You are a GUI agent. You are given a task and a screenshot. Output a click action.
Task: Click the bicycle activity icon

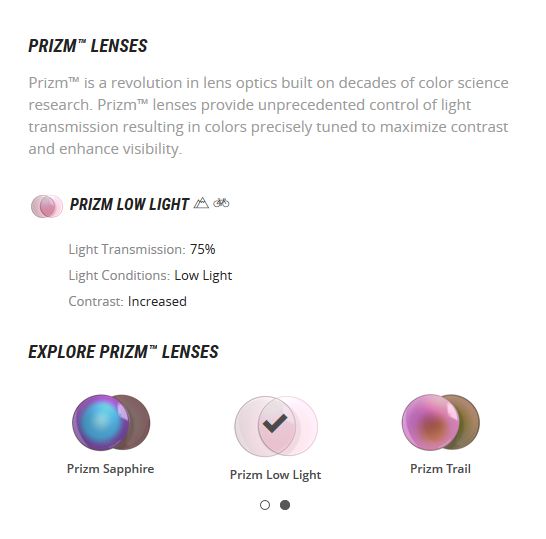click(221, 202)
